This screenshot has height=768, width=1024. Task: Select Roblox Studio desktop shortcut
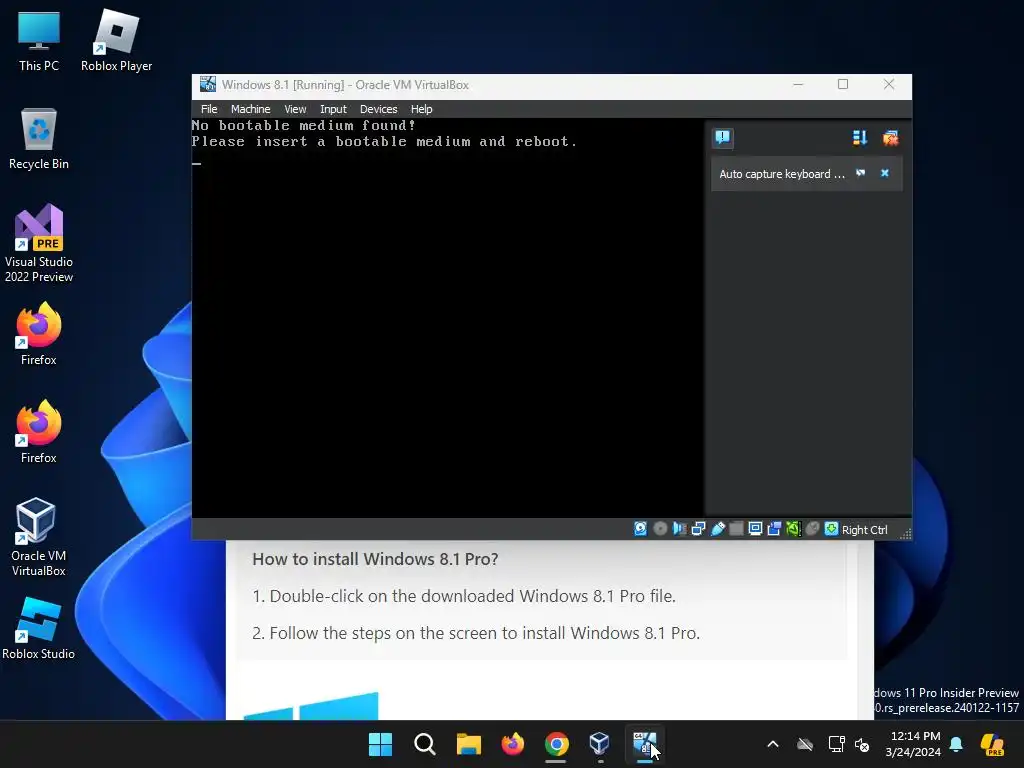pyautogui.click(x=39, y=628)
